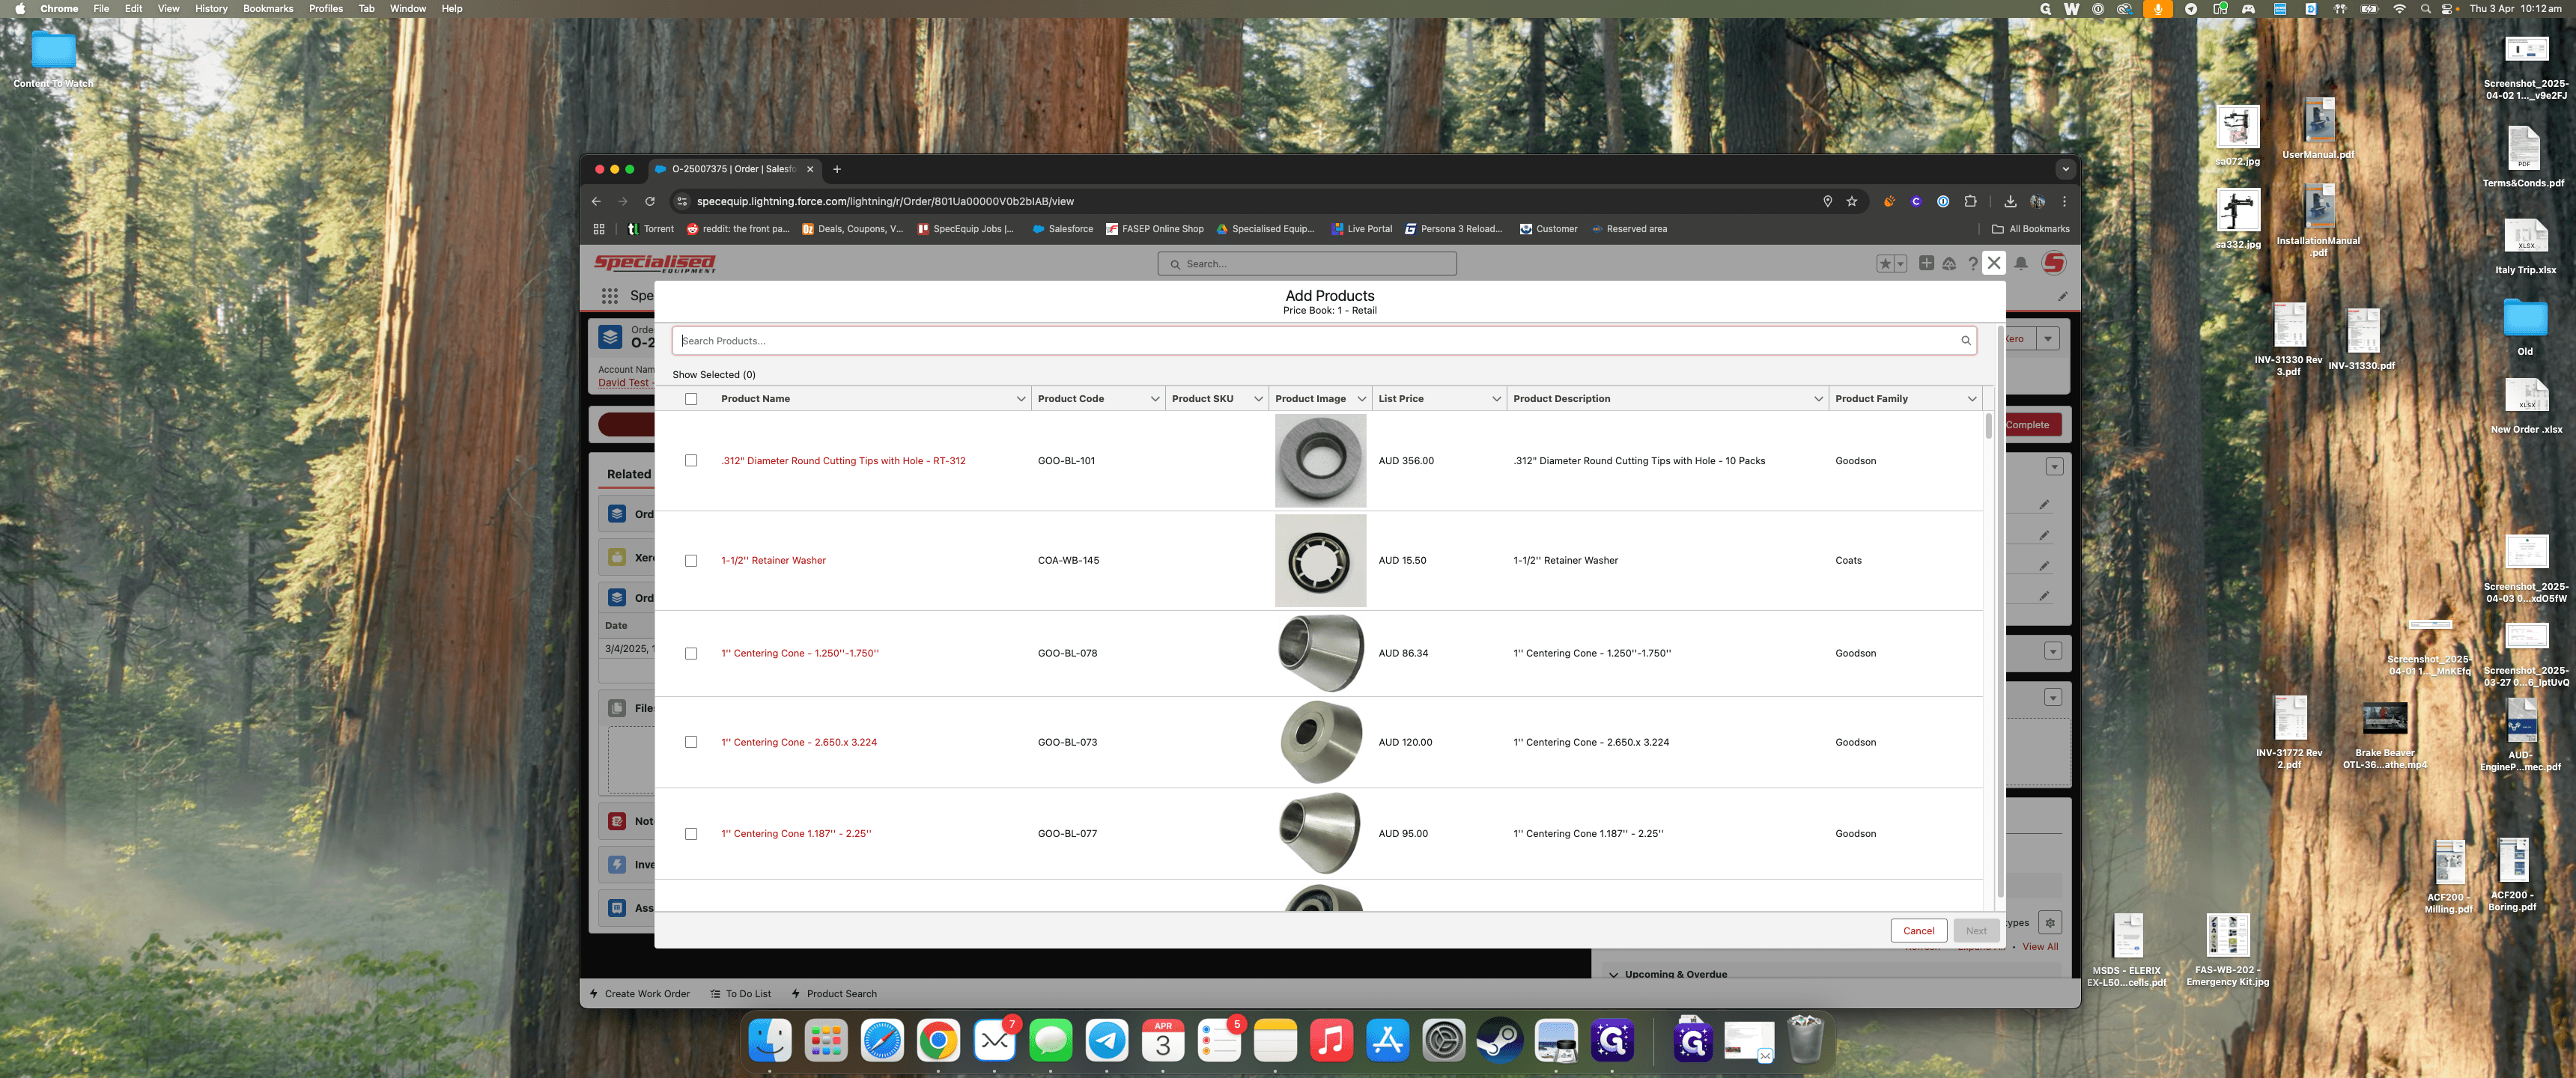Viewport: 2576px width, 1078px height.
Task: Click the Chrome downloads icon
Action: click(2010, 201)
